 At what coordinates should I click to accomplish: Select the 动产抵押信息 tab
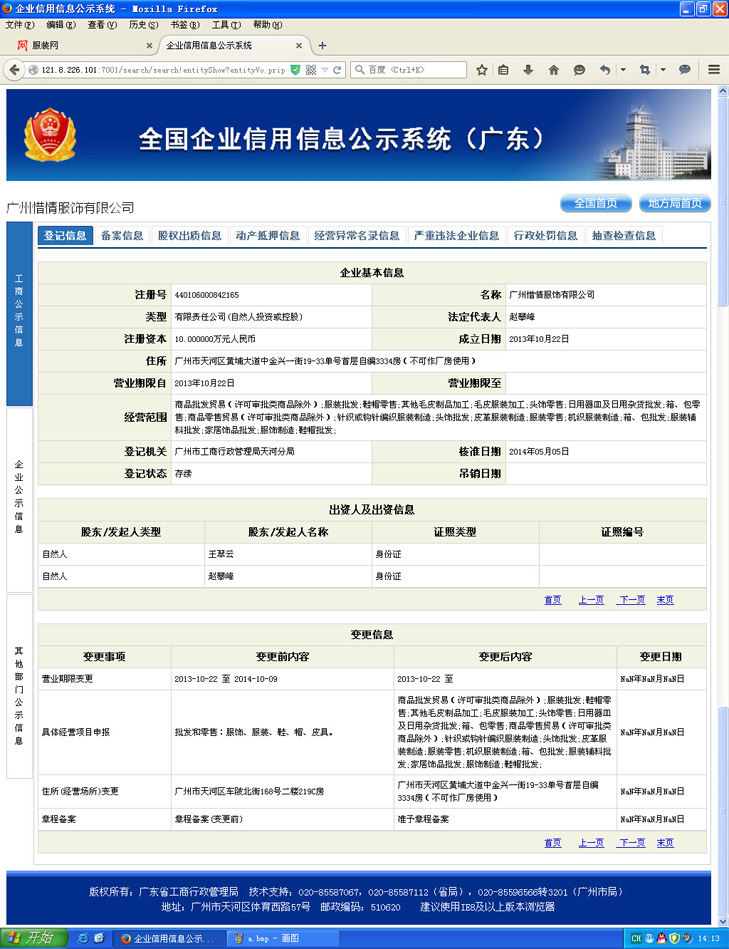click(x=268, y=235)
